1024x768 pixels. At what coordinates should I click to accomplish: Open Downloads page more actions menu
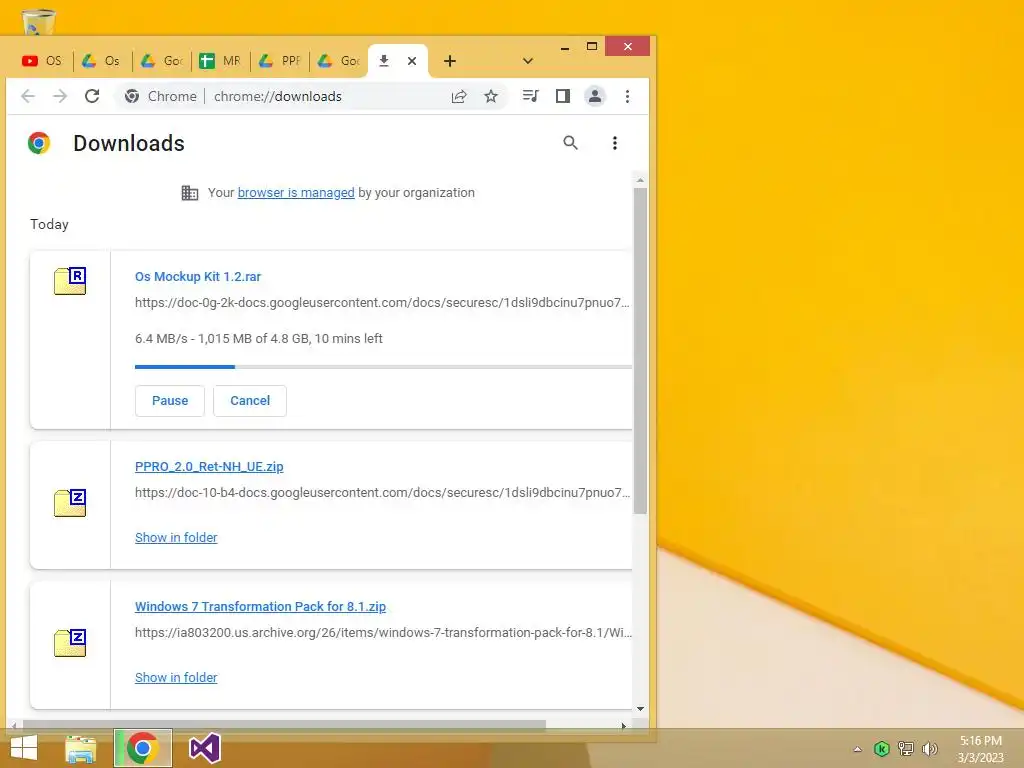pyautogui.click(x=615, y=142)
